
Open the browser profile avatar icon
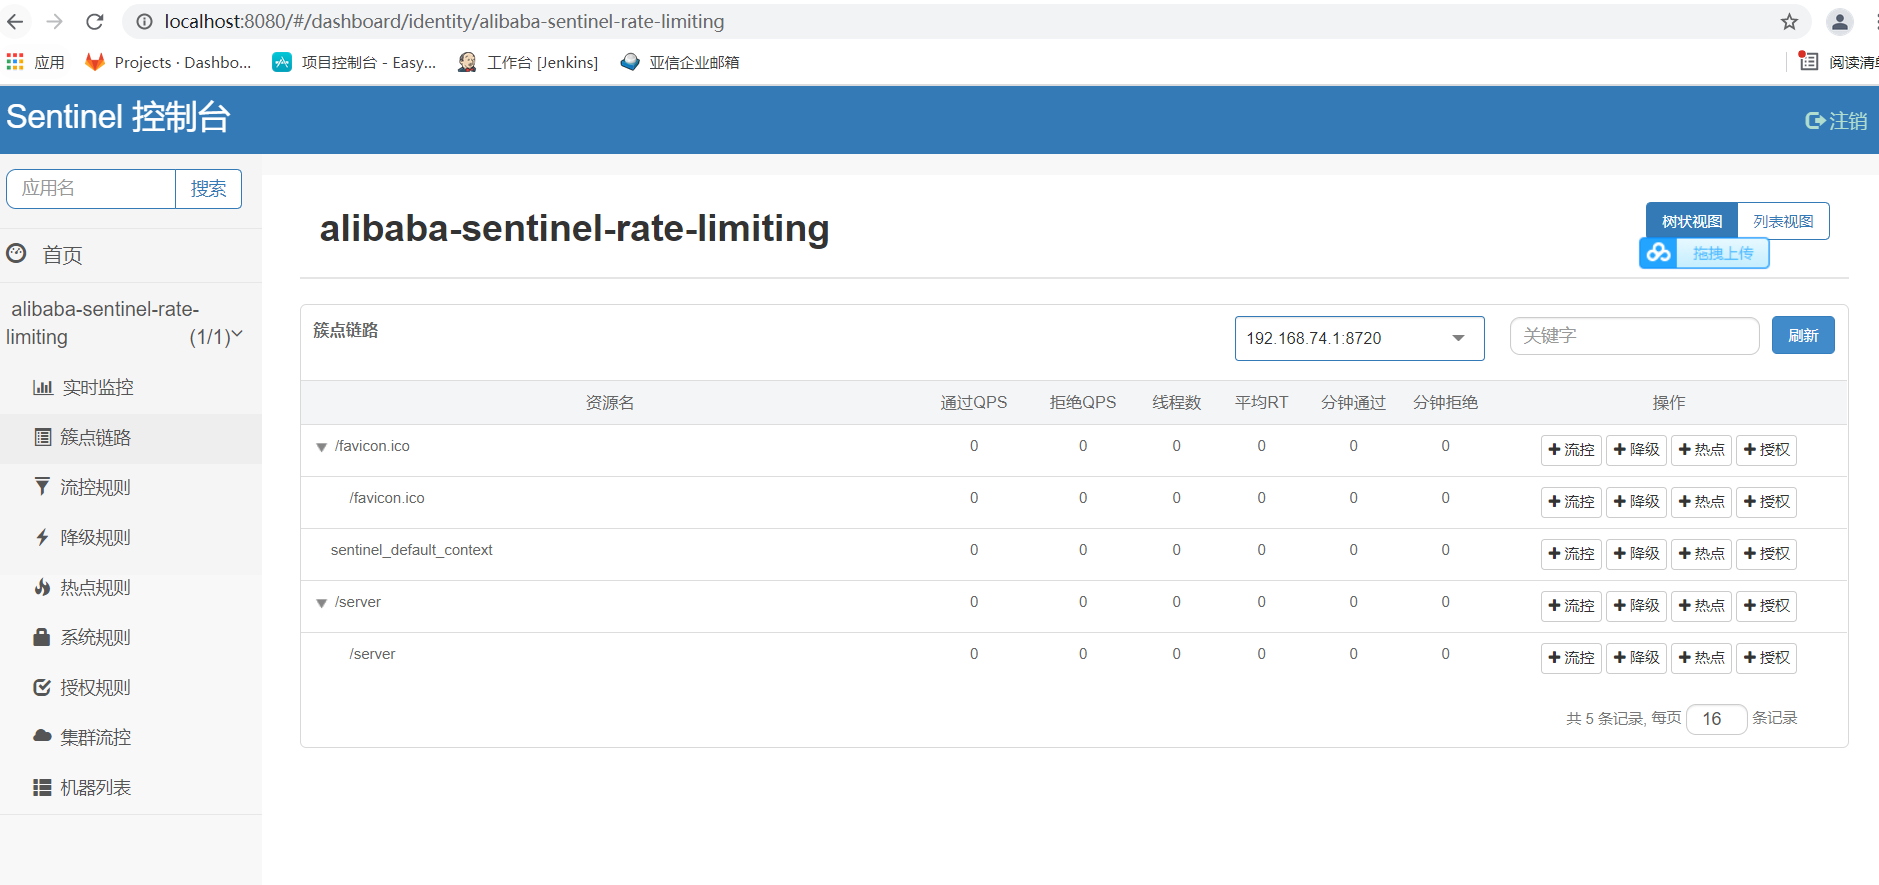[1839, 21]
